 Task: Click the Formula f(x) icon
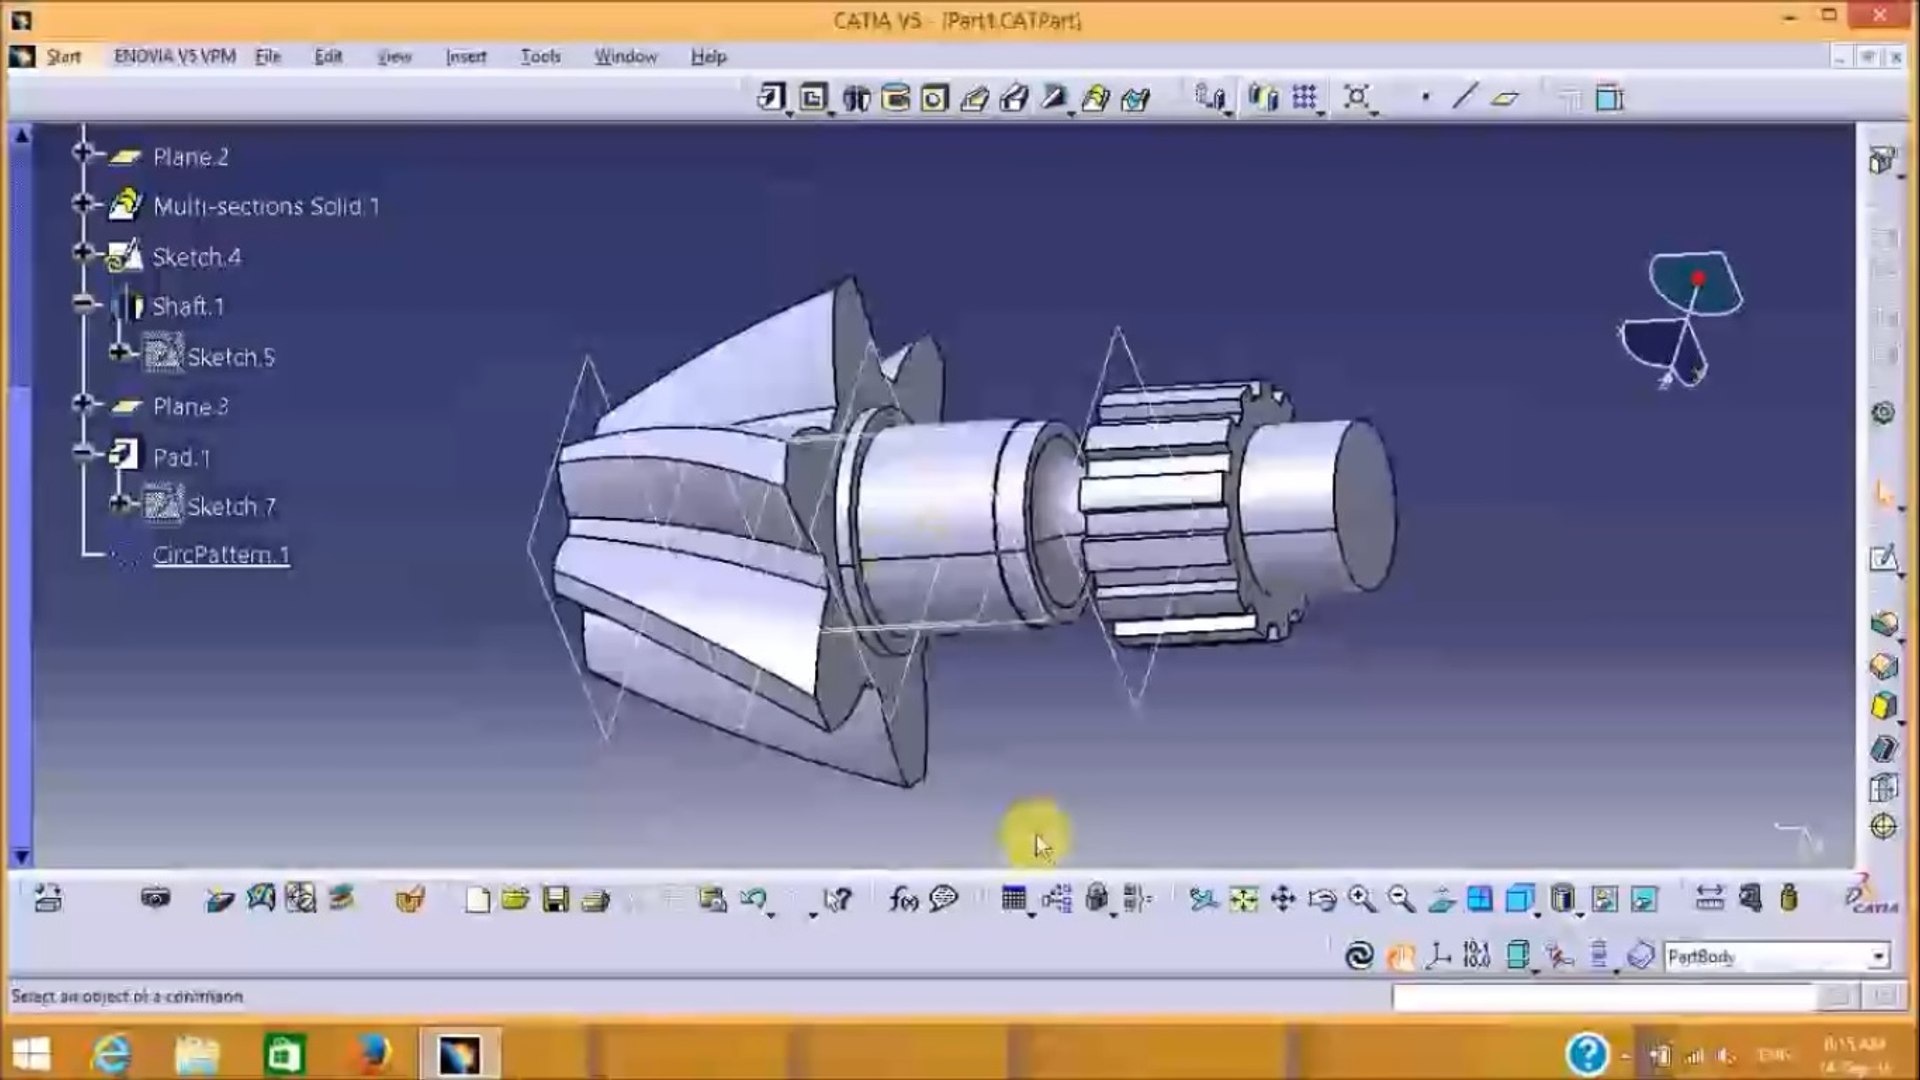[902, 900]
